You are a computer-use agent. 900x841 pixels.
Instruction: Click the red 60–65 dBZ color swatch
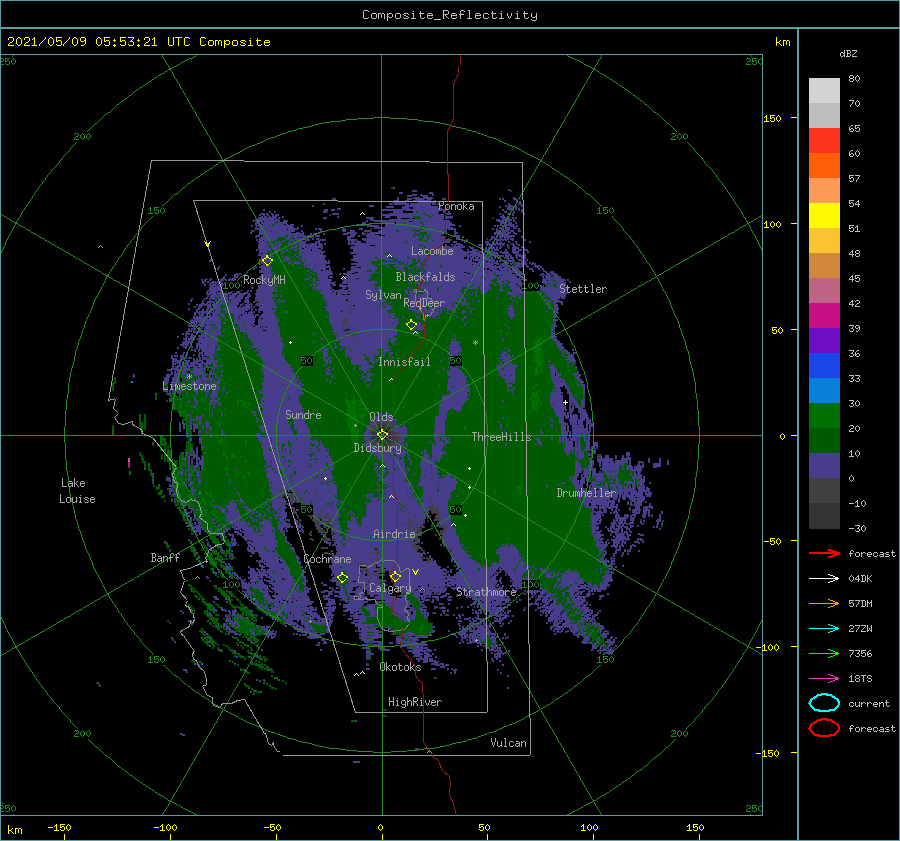point(824,141)
